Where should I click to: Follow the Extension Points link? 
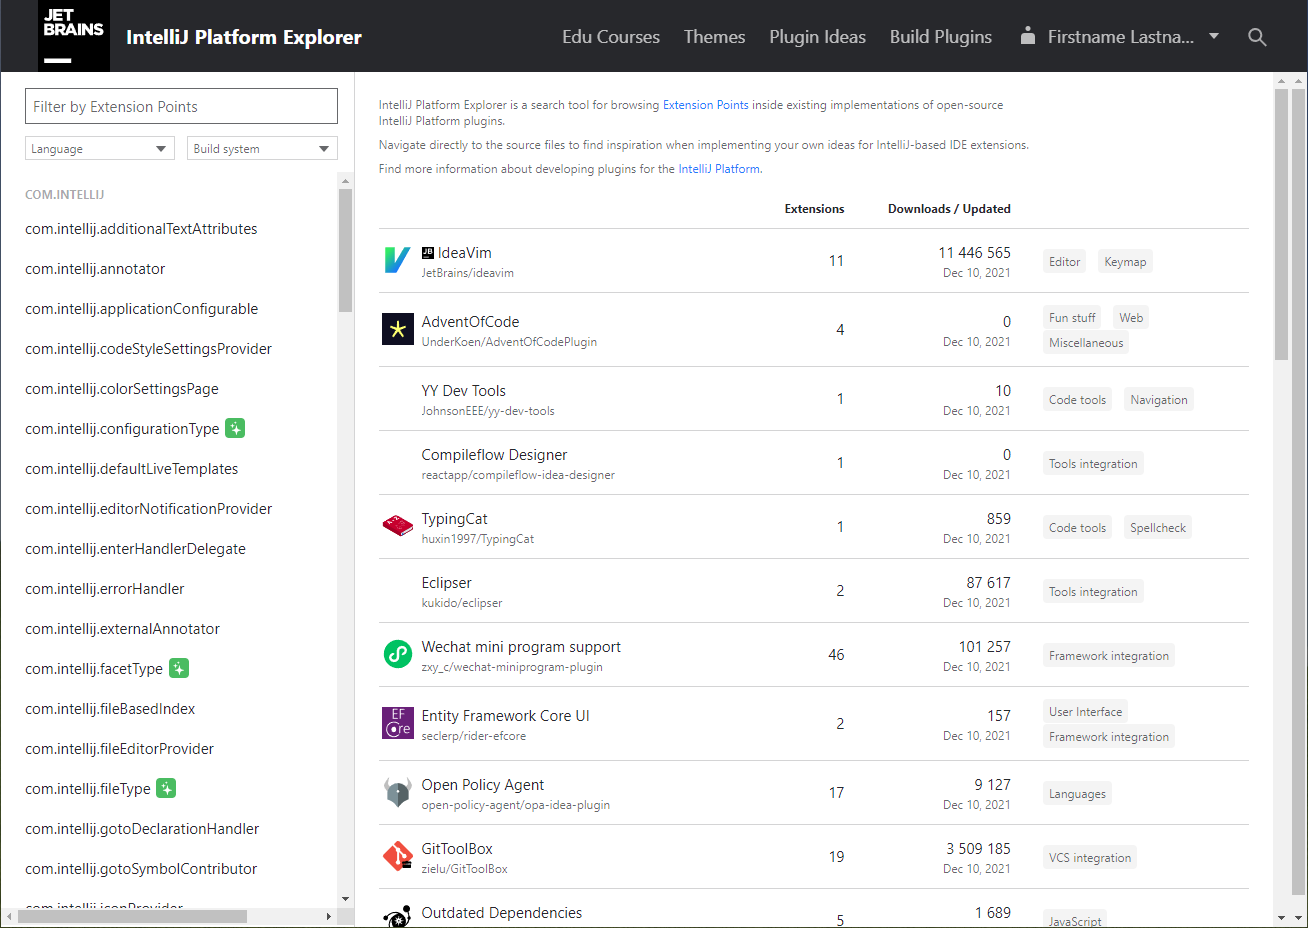705,105
